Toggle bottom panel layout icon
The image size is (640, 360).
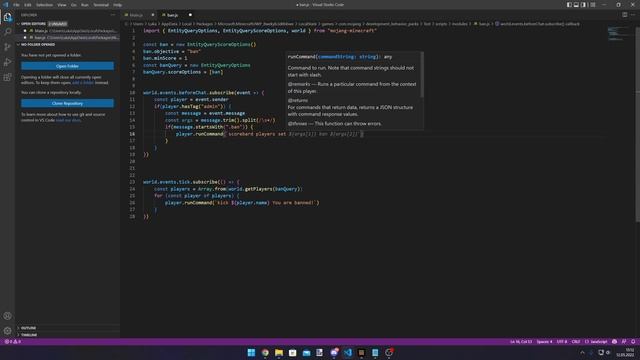click(x=576, y=5)
